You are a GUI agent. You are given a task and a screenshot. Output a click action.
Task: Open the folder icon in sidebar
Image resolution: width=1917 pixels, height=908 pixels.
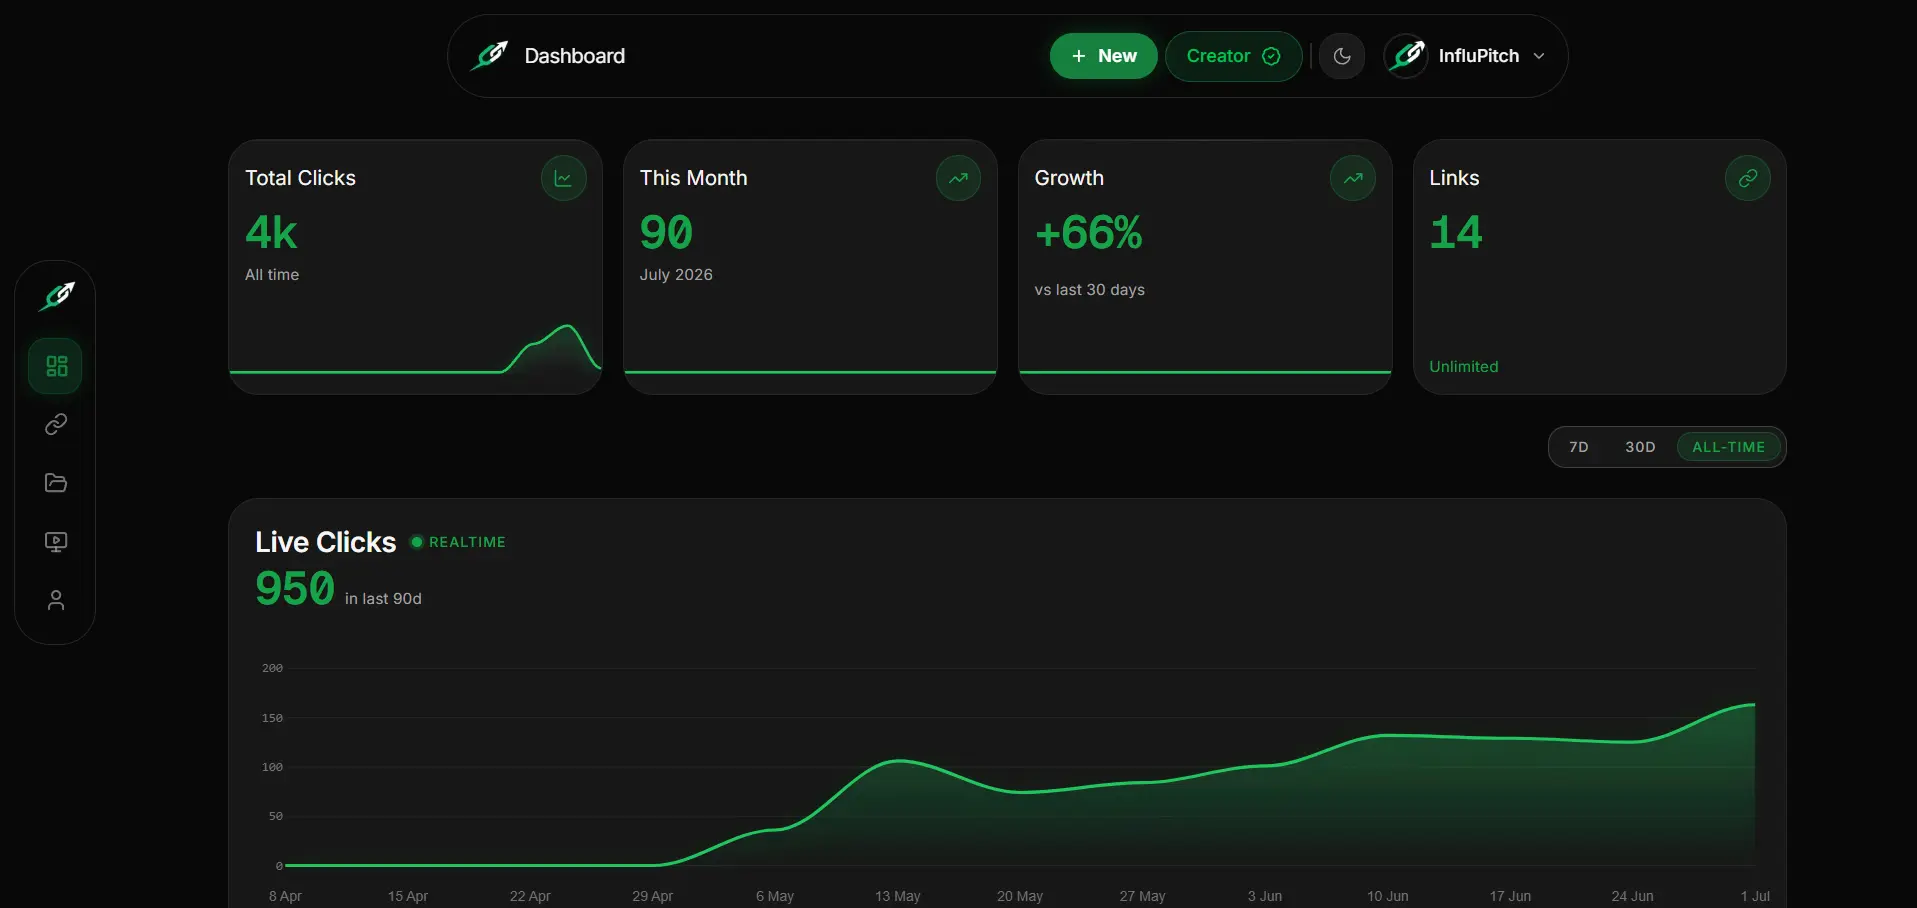tap(56, 483)
